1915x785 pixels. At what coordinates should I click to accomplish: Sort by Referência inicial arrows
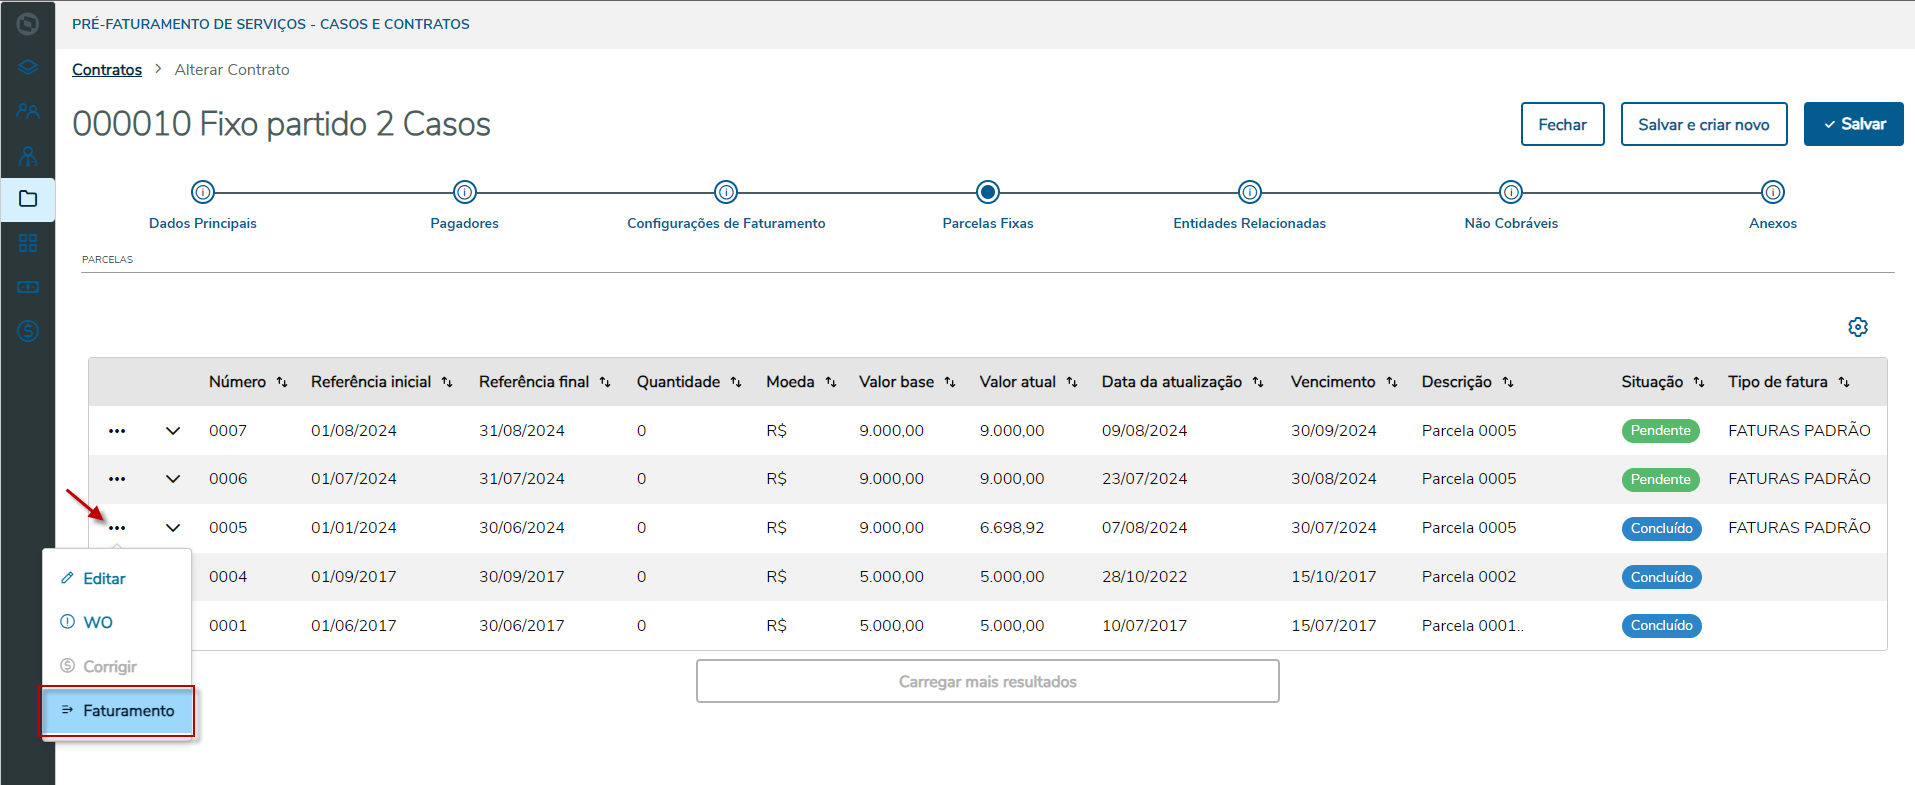pos(447,382)
